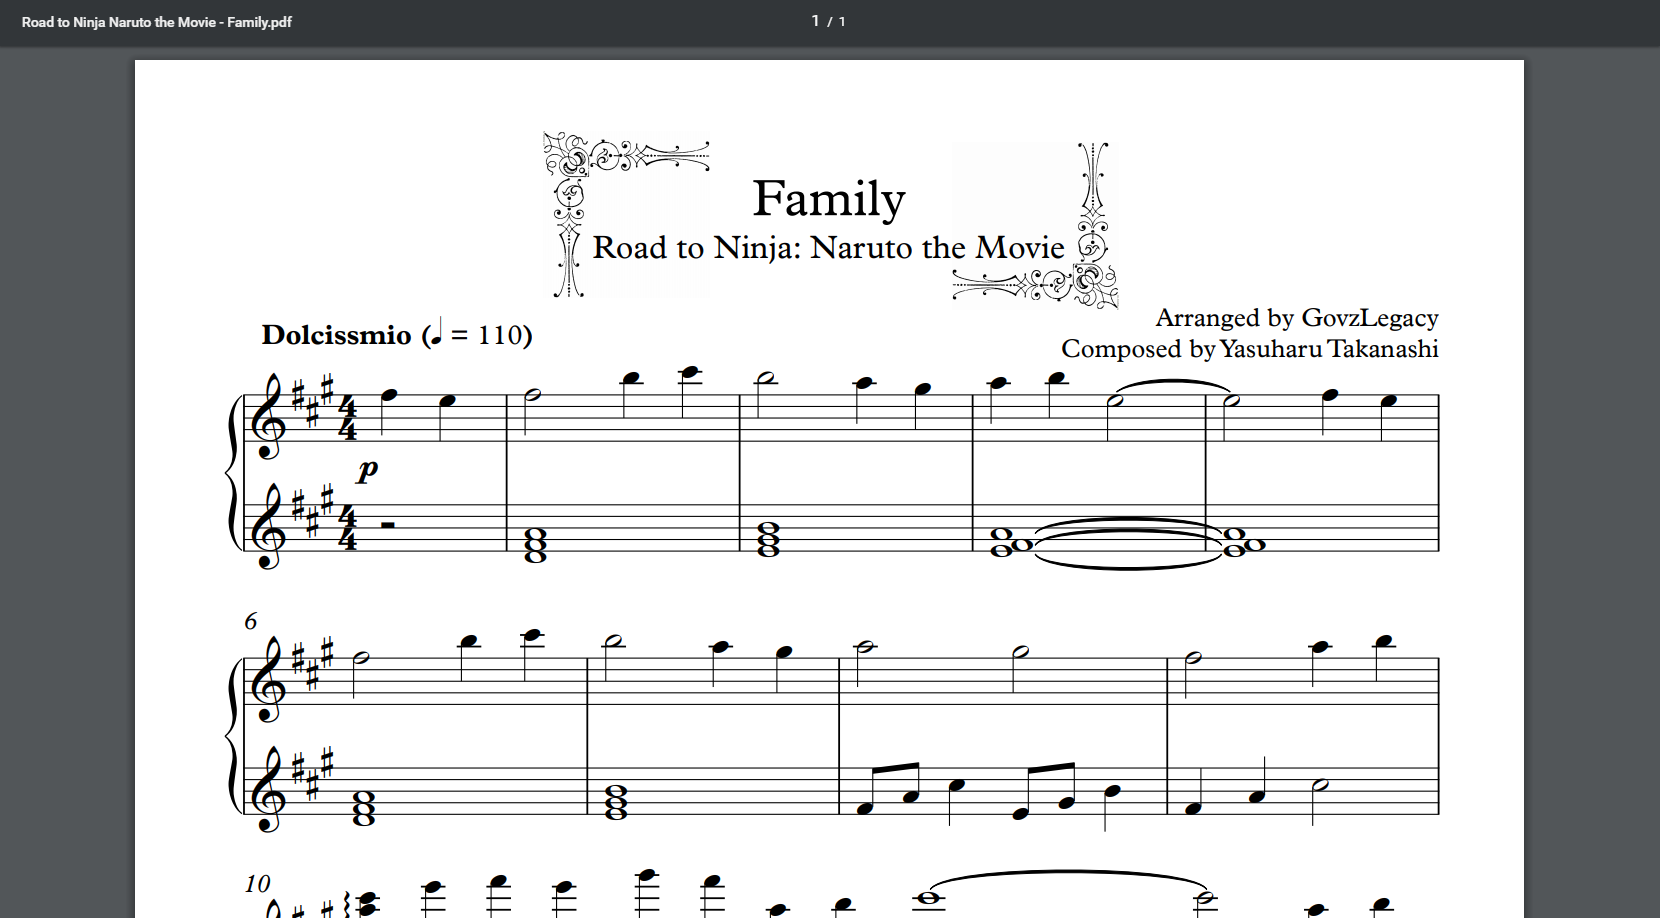Click the "Composed by Yasuharu Takanashi" credit
The width and height of the screenshot is (1660, 918).
click(1249, 349)
